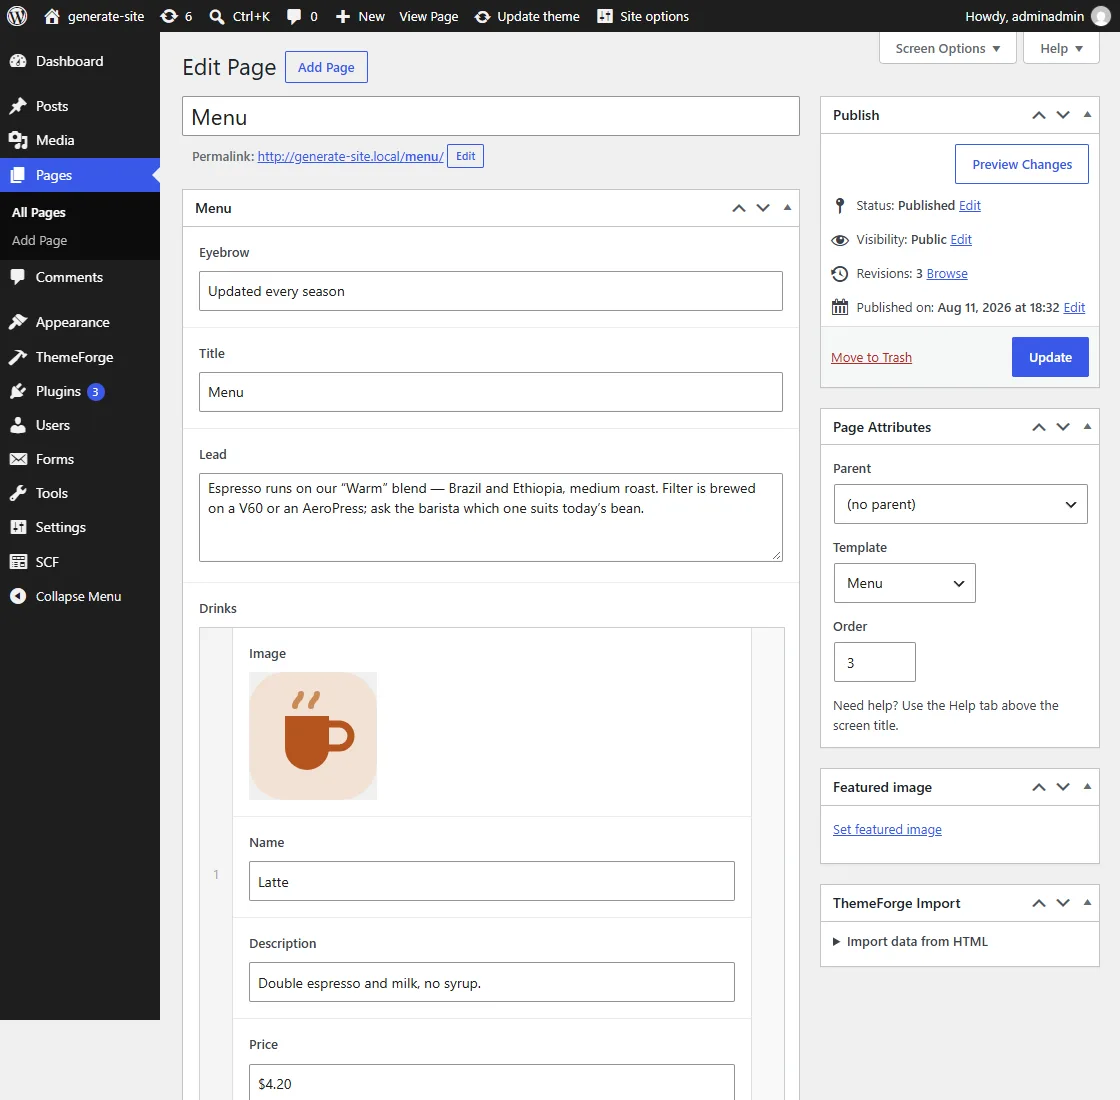Screen dimensions: 1120x1100
Task: Click the Dashboard gauge icon
Action: [x=18, y=61]
